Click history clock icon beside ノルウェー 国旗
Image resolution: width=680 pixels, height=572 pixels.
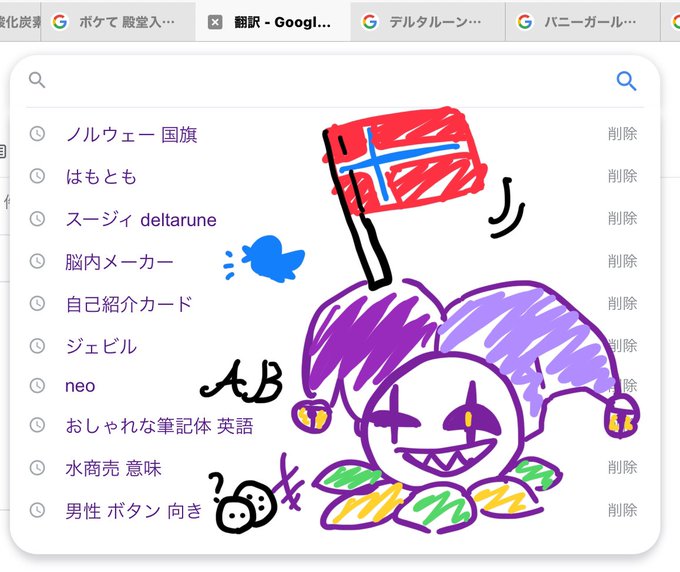coord(37,134)
